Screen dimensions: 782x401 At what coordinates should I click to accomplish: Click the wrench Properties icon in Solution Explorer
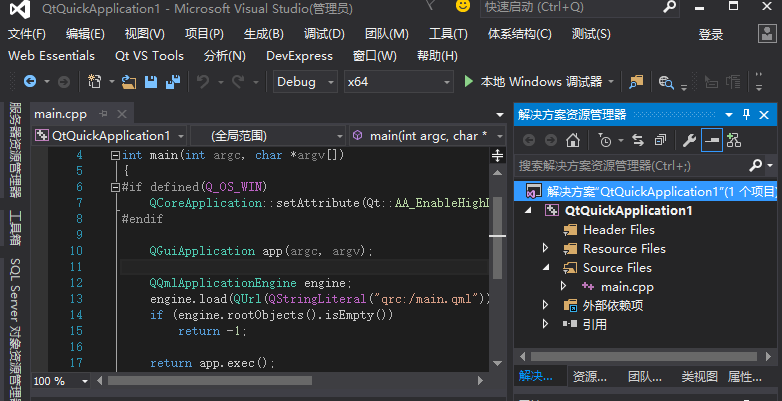(689, 140)
